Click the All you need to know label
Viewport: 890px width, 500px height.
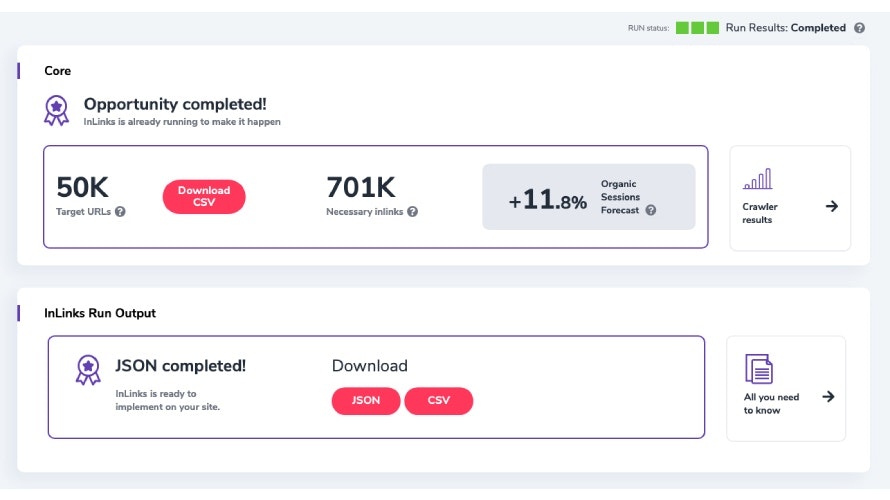point(771,404)
